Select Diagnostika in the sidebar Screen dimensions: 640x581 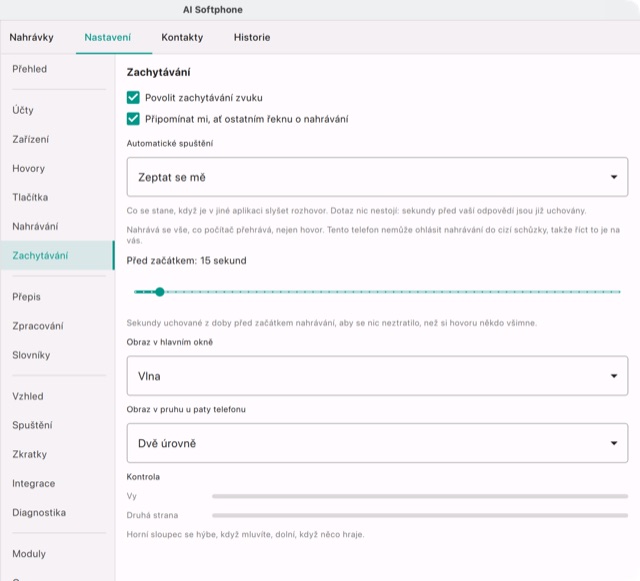(x=57, y=512)
